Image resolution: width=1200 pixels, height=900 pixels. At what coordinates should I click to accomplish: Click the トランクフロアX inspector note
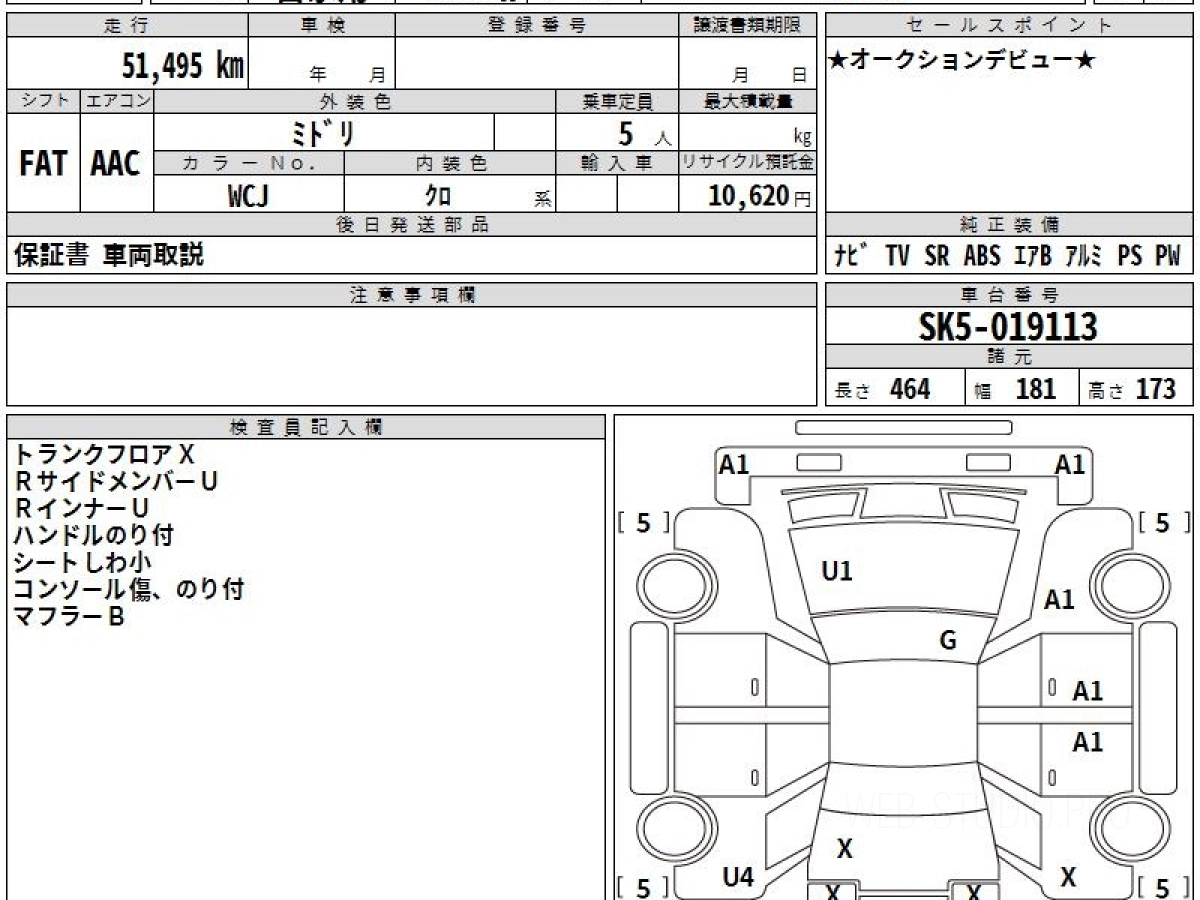click(x=105, y=454)
